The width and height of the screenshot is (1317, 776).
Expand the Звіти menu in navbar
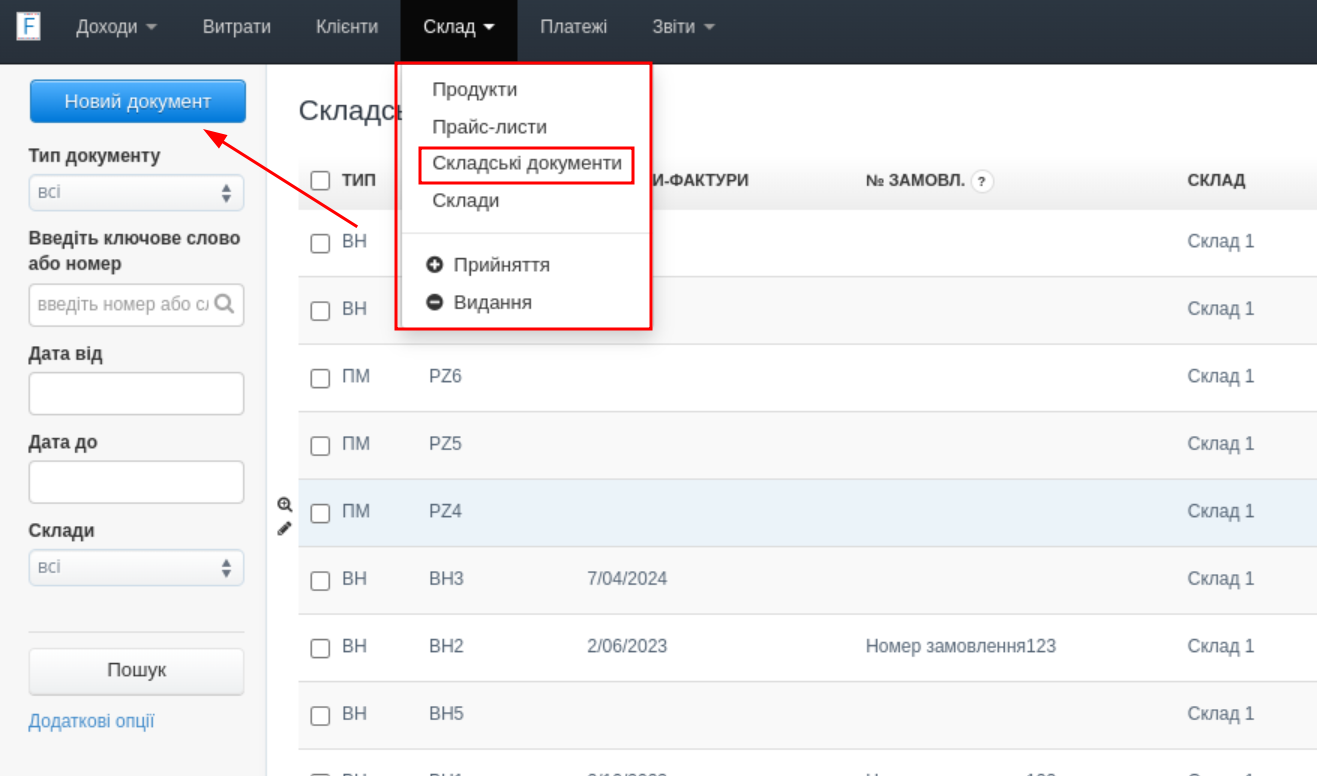coord(683,27)
